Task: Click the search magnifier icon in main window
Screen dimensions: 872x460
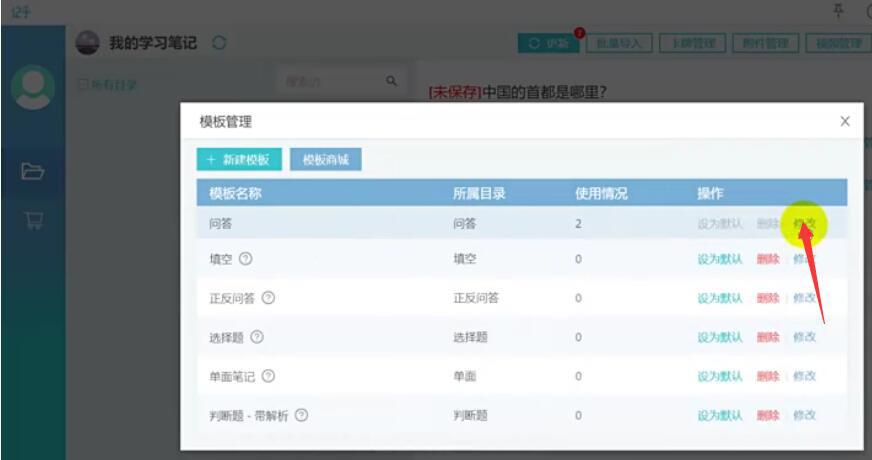Action: [x=392, y=81]
